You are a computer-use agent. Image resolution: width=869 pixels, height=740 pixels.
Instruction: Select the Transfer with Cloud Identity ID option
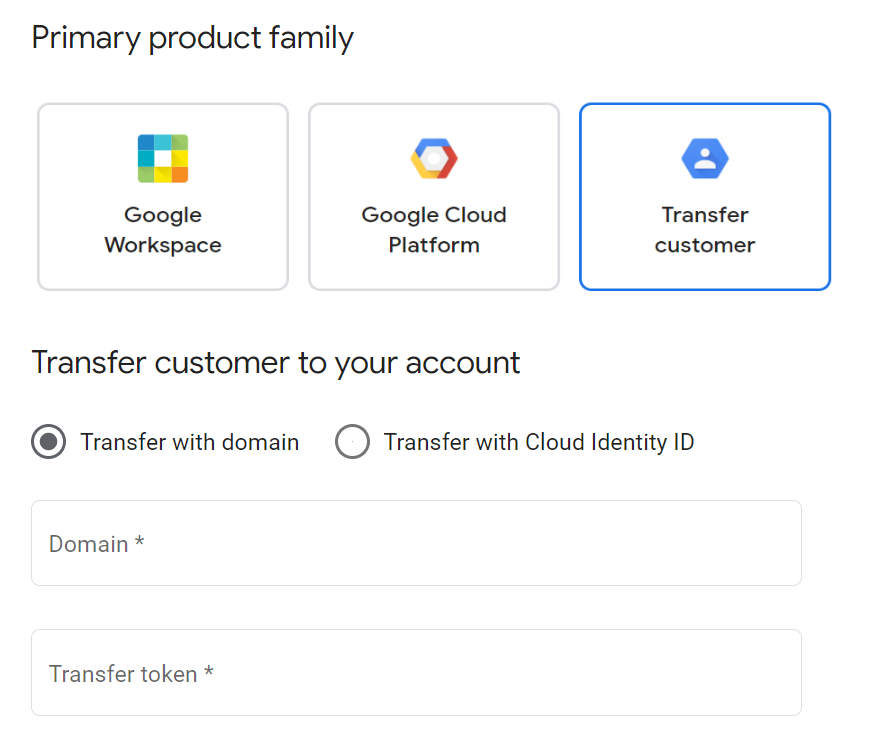pos(352,441)
